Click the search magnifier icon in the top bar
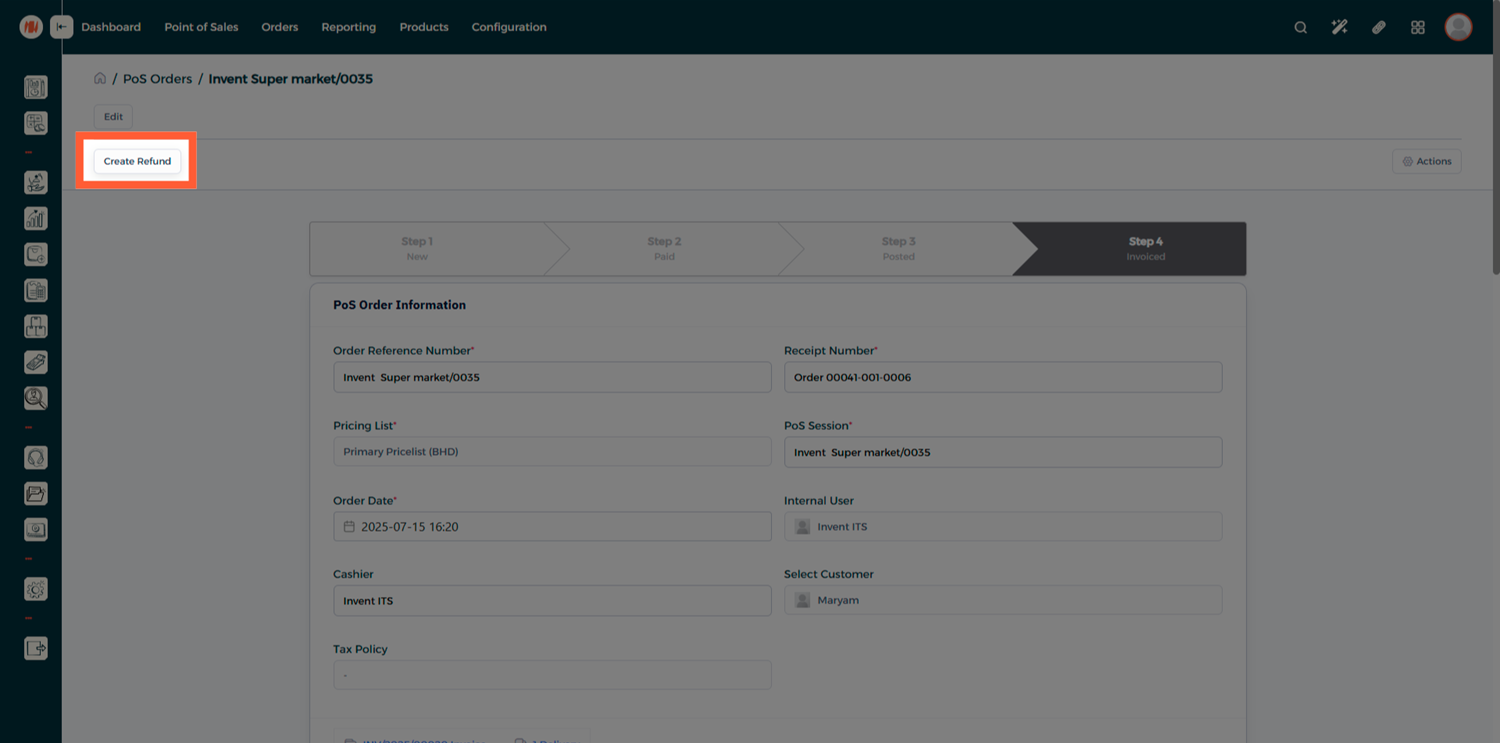 [x=1300, y=27]
